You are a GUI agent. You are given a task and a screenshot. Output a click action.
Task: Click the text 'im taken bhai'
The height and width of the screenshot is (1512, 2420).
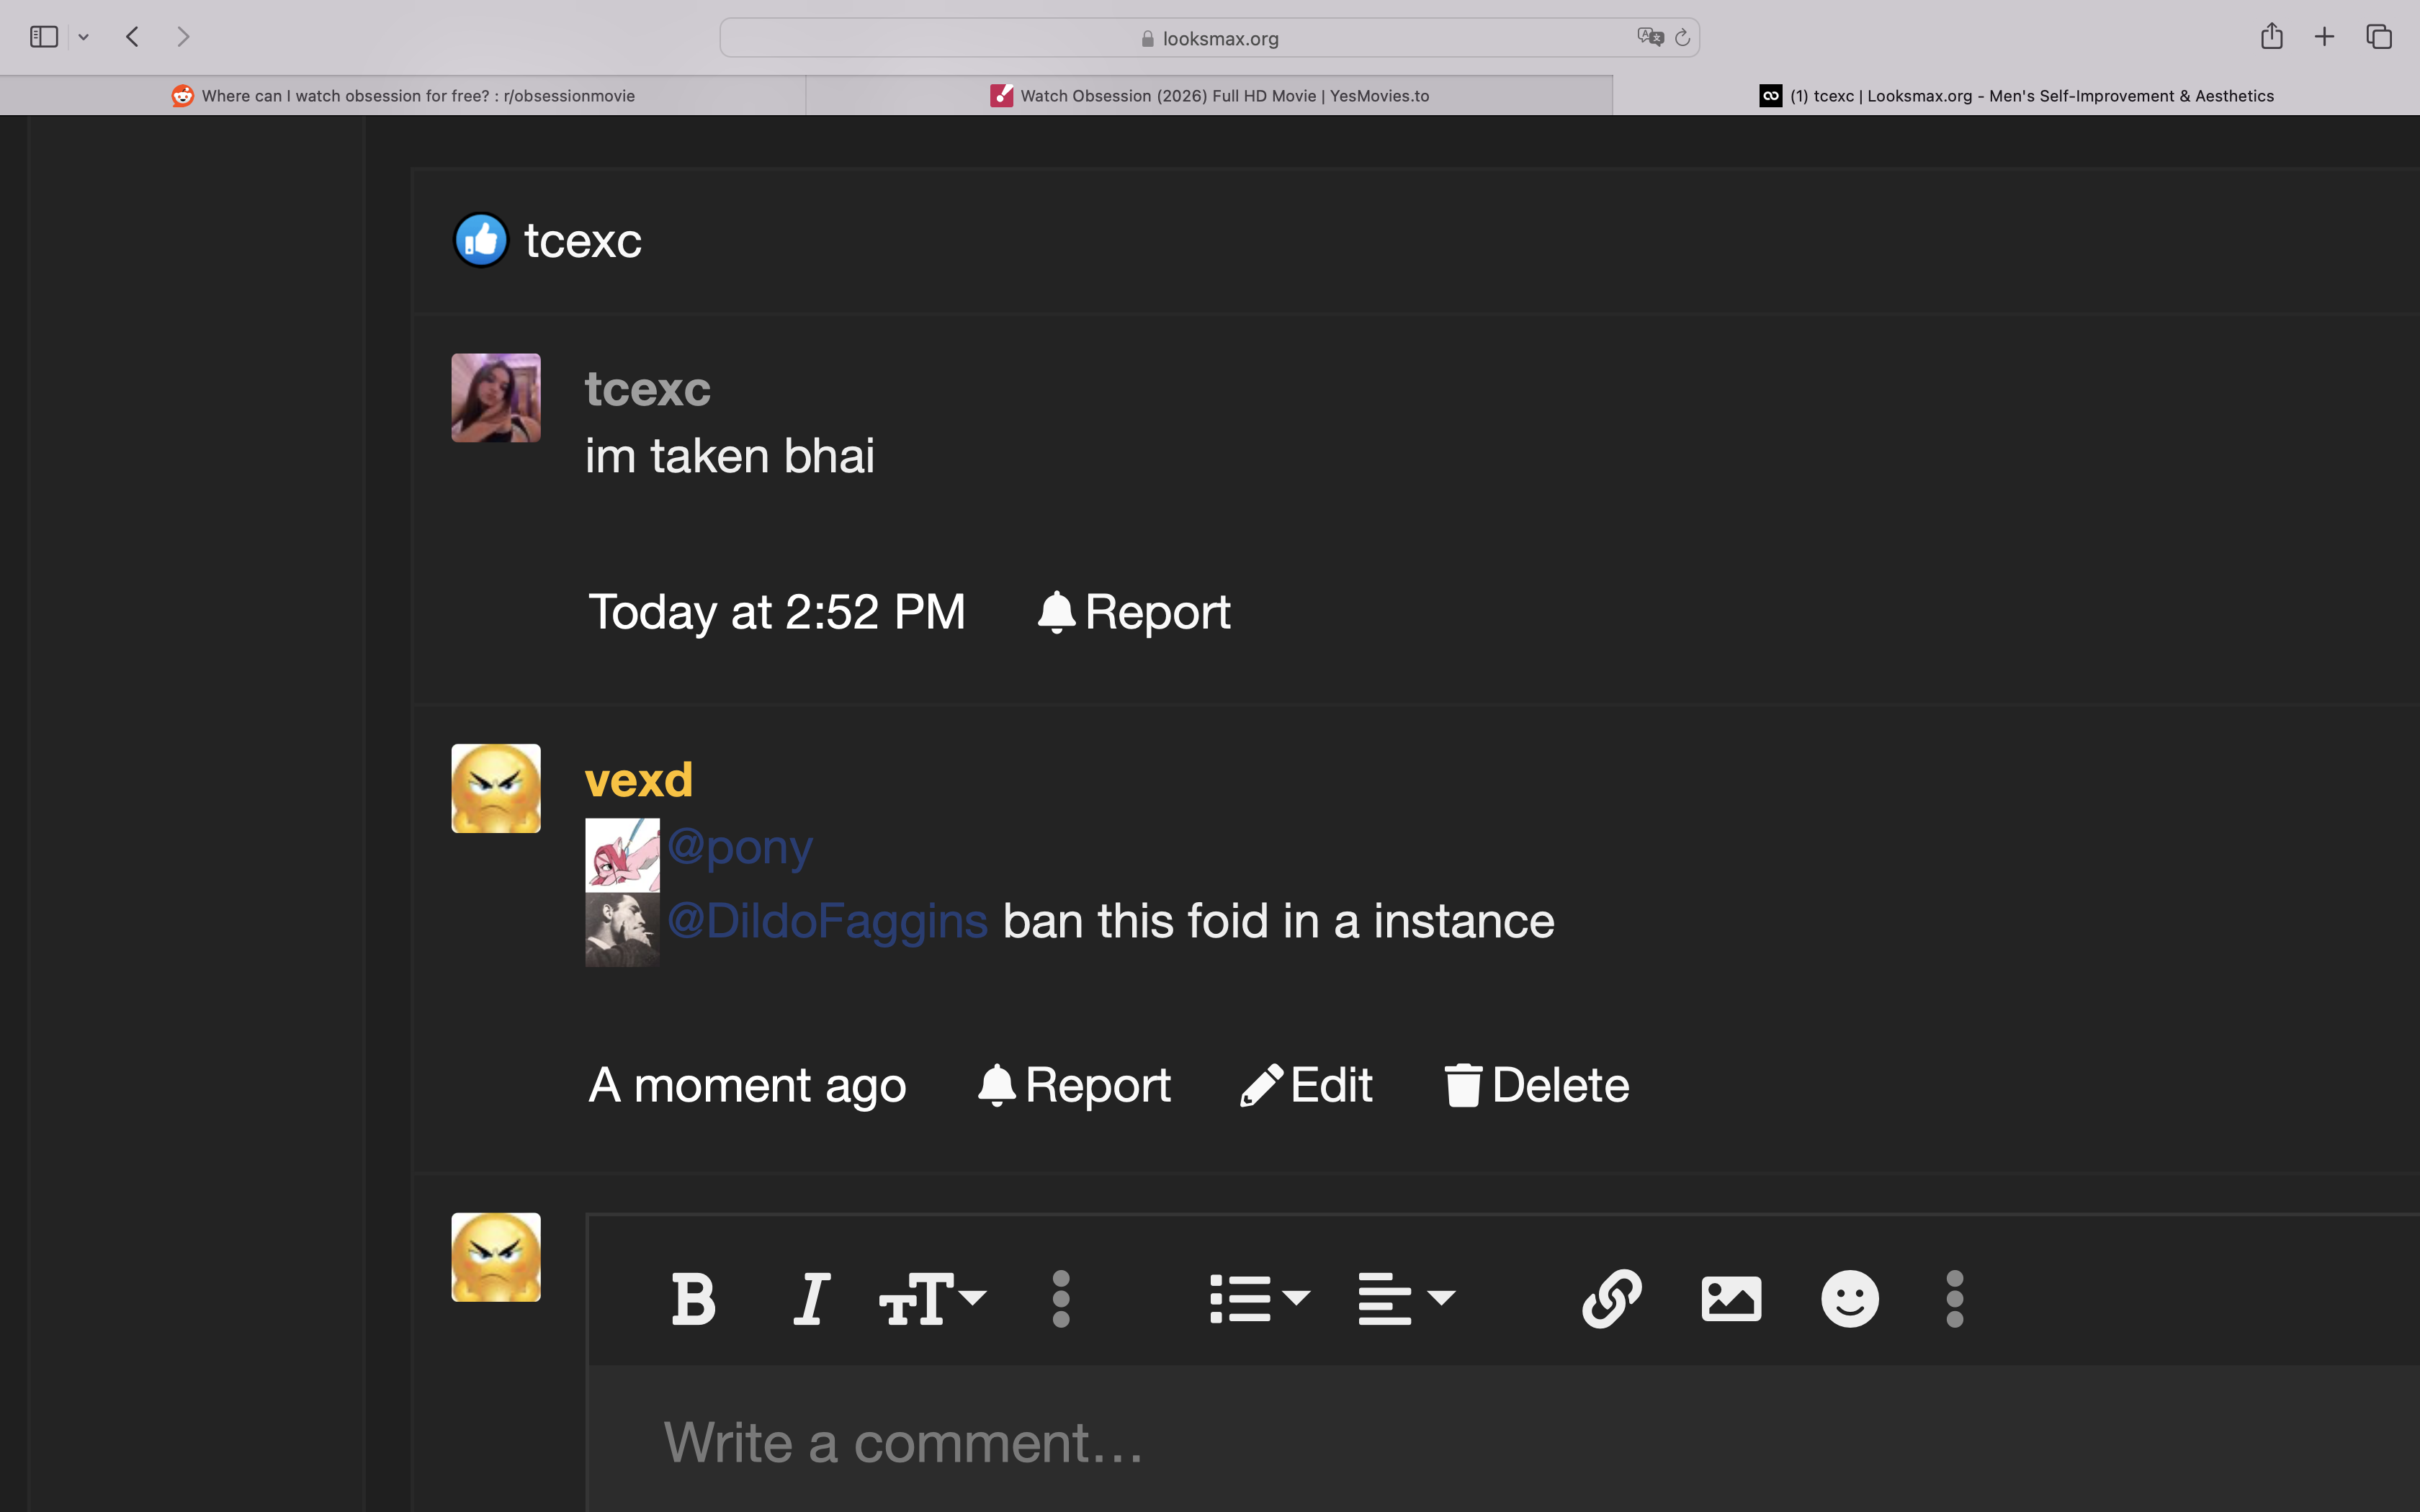tap(730, 456)
